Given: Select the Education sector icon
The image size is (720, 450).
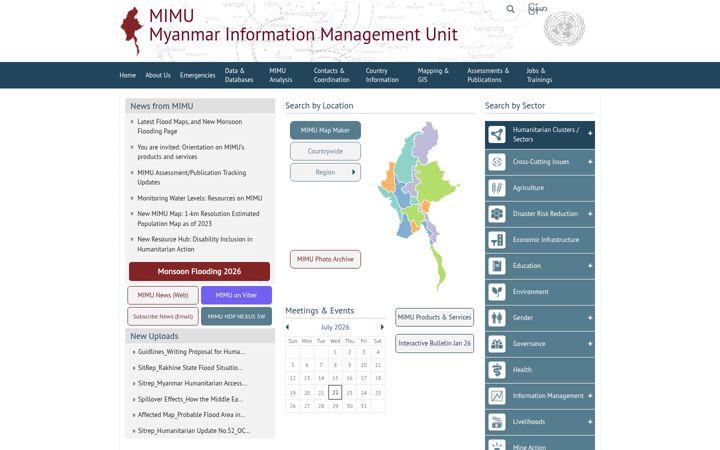Looking at the screenshot, I should click(497, 266).
